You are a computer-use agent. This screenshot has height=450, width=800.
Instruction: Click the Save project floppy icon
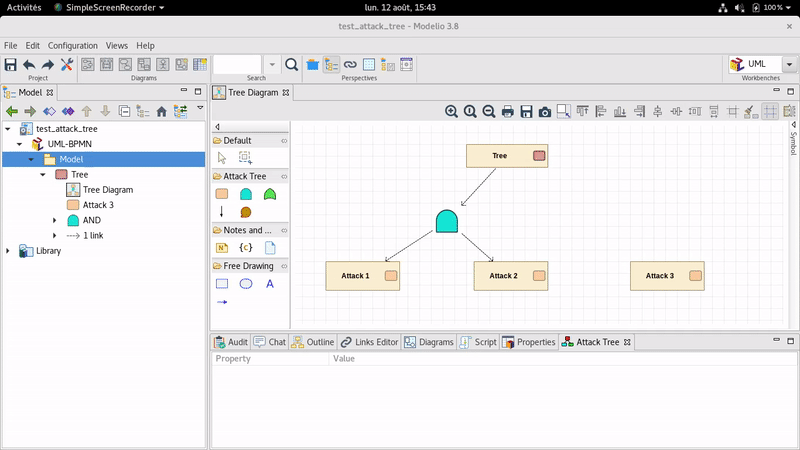pyautogui.click(x=10, y=65)
